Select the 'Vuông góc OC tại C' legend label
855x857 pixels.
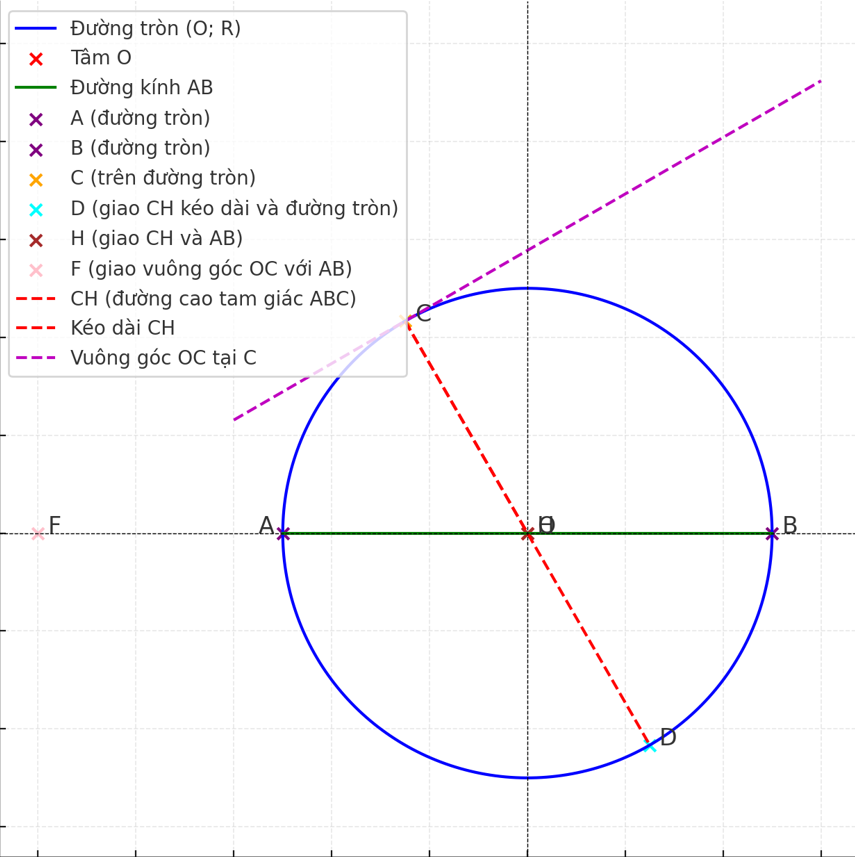163,358
